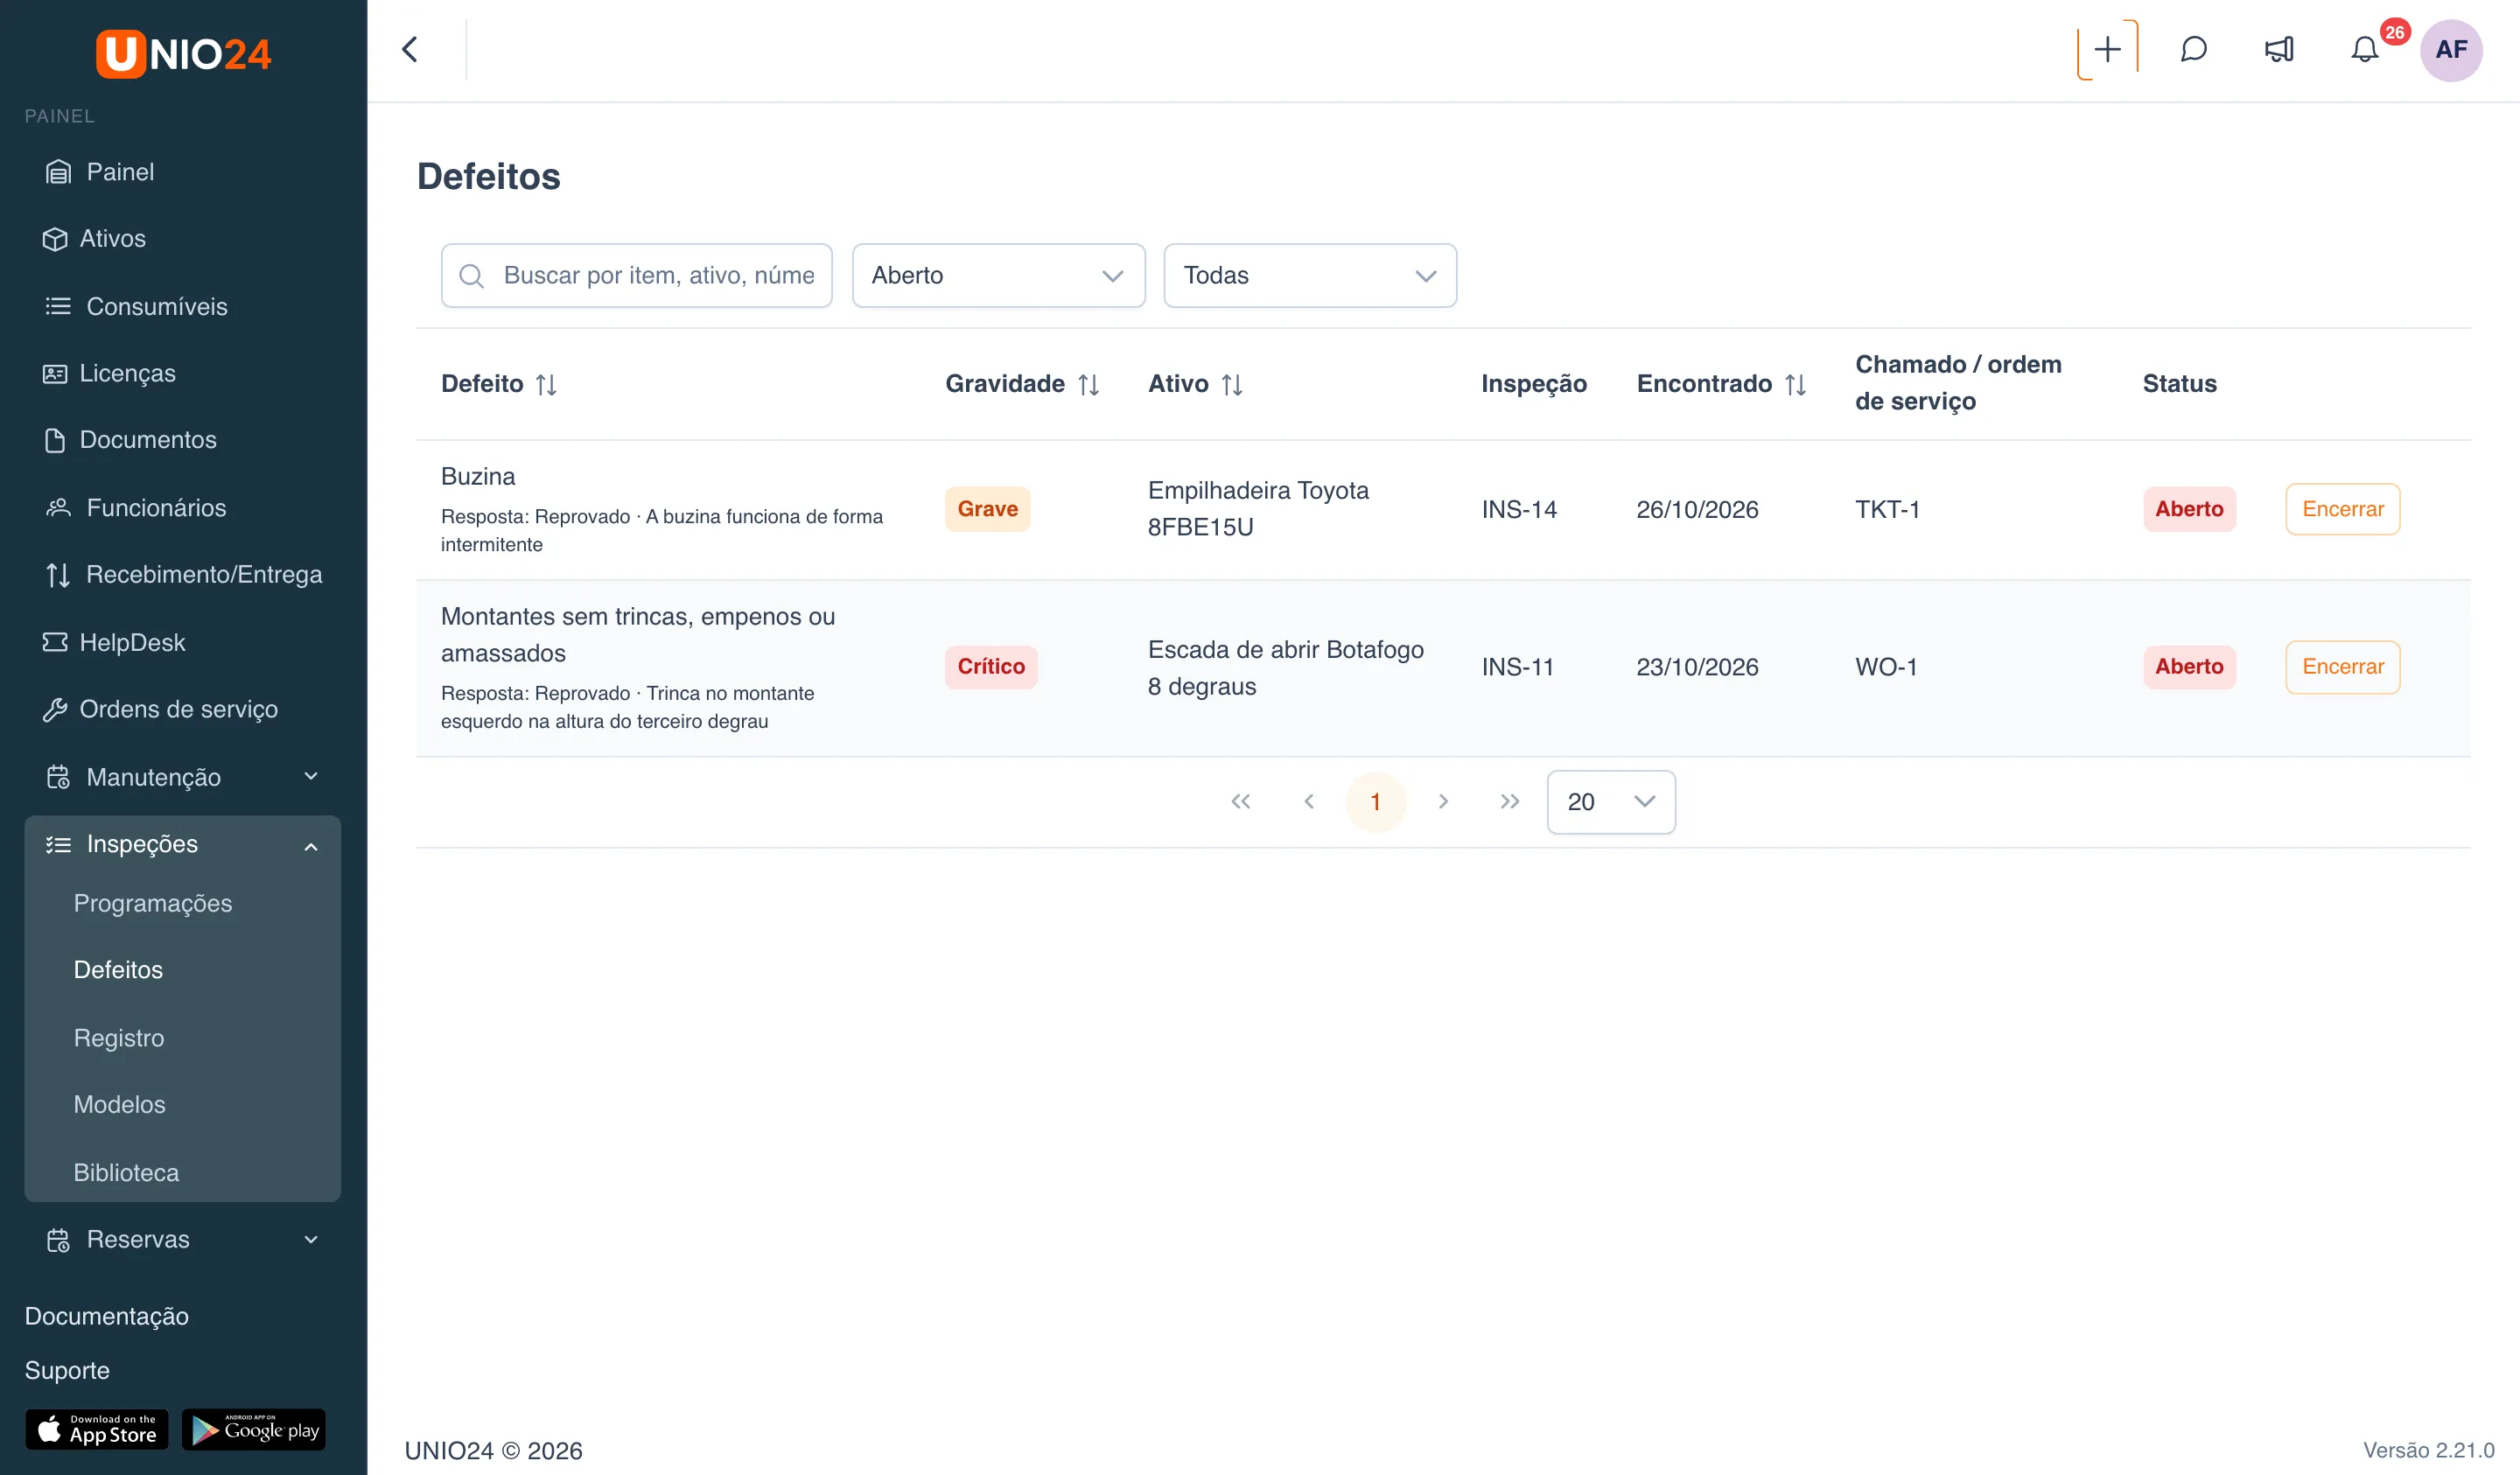2520x1475 pixels.
Task: Open the plus quick-add button
Action: [x=2107, y=49]
